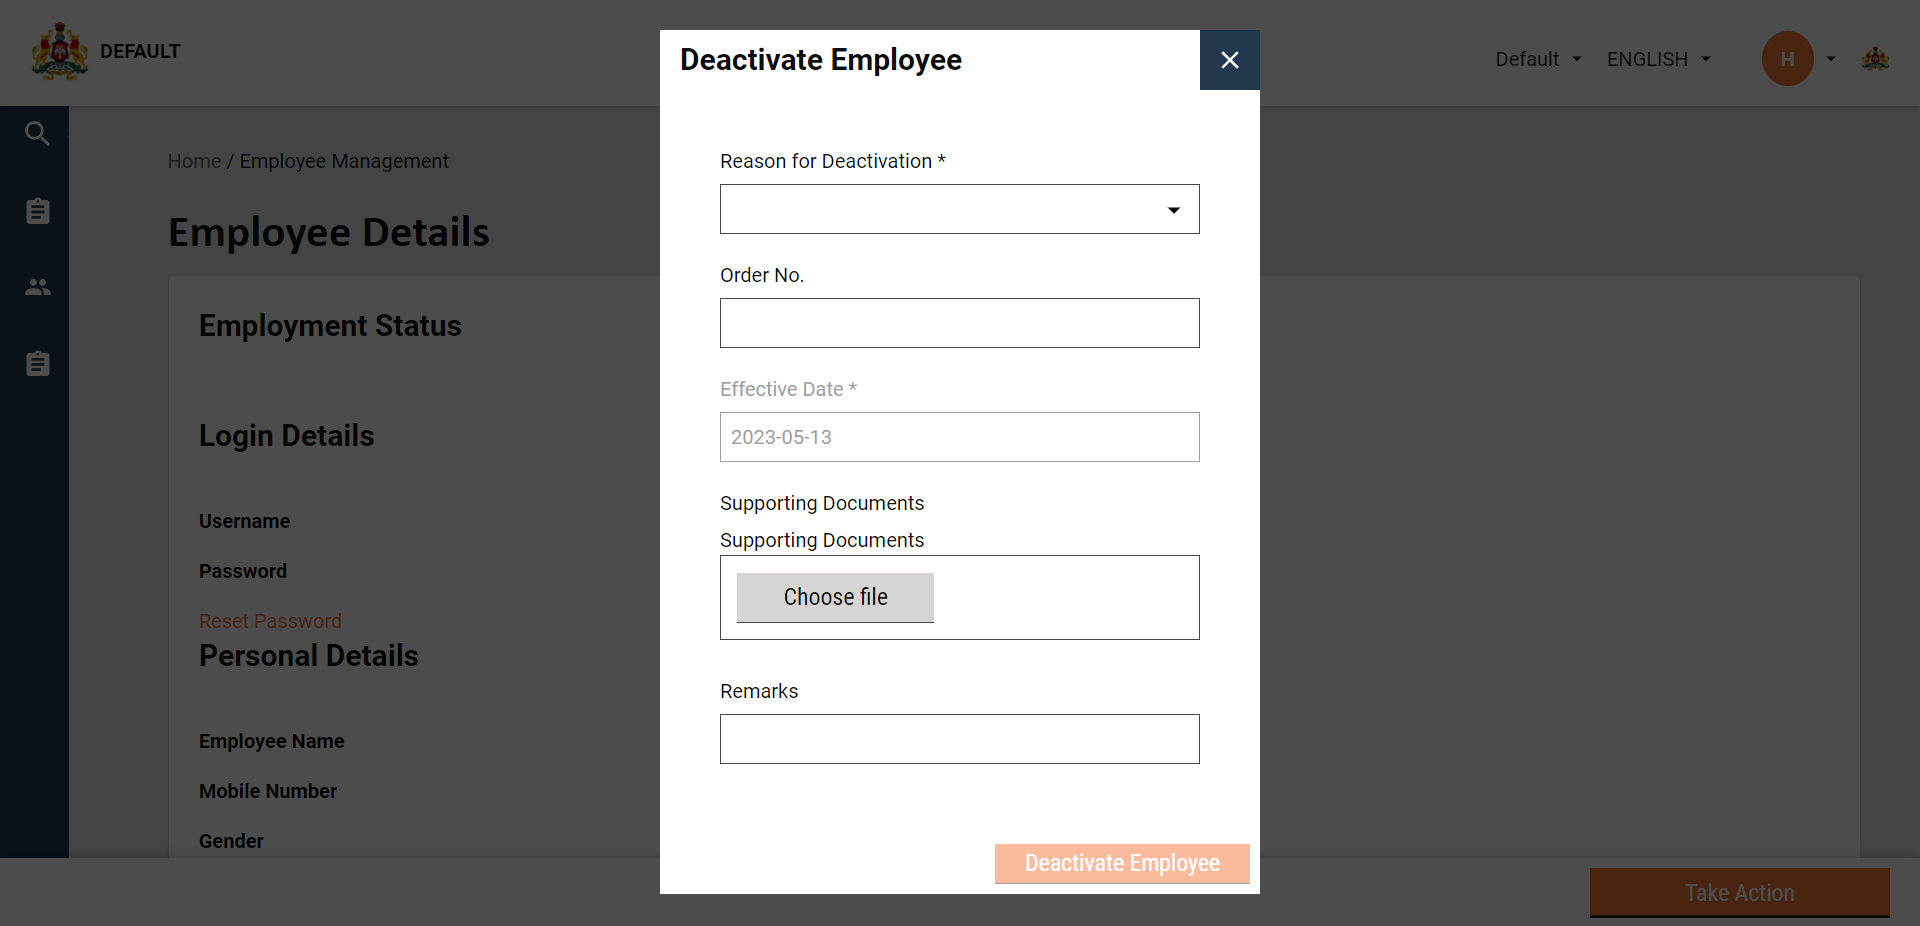Click the small emblem icon at top right
1920x926 pixels.
[1875, 59]
